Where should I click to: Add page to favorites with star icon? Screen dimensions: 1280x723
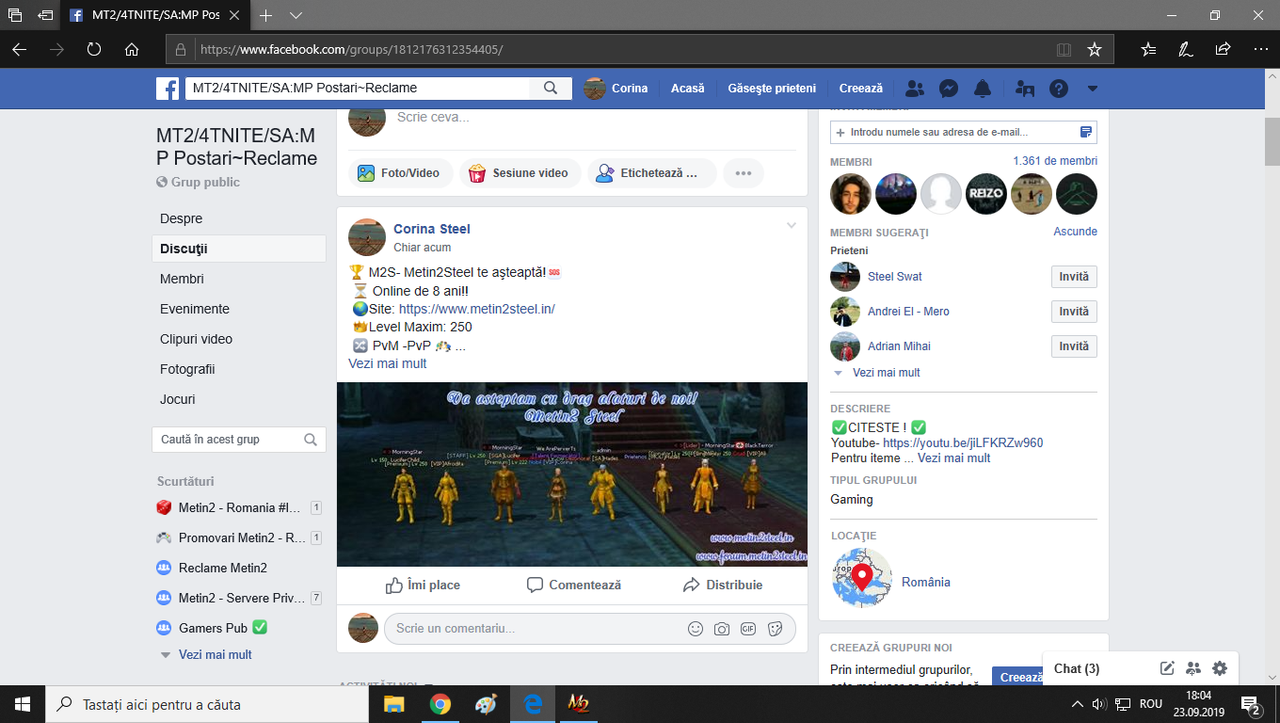tap(1095, 49)
